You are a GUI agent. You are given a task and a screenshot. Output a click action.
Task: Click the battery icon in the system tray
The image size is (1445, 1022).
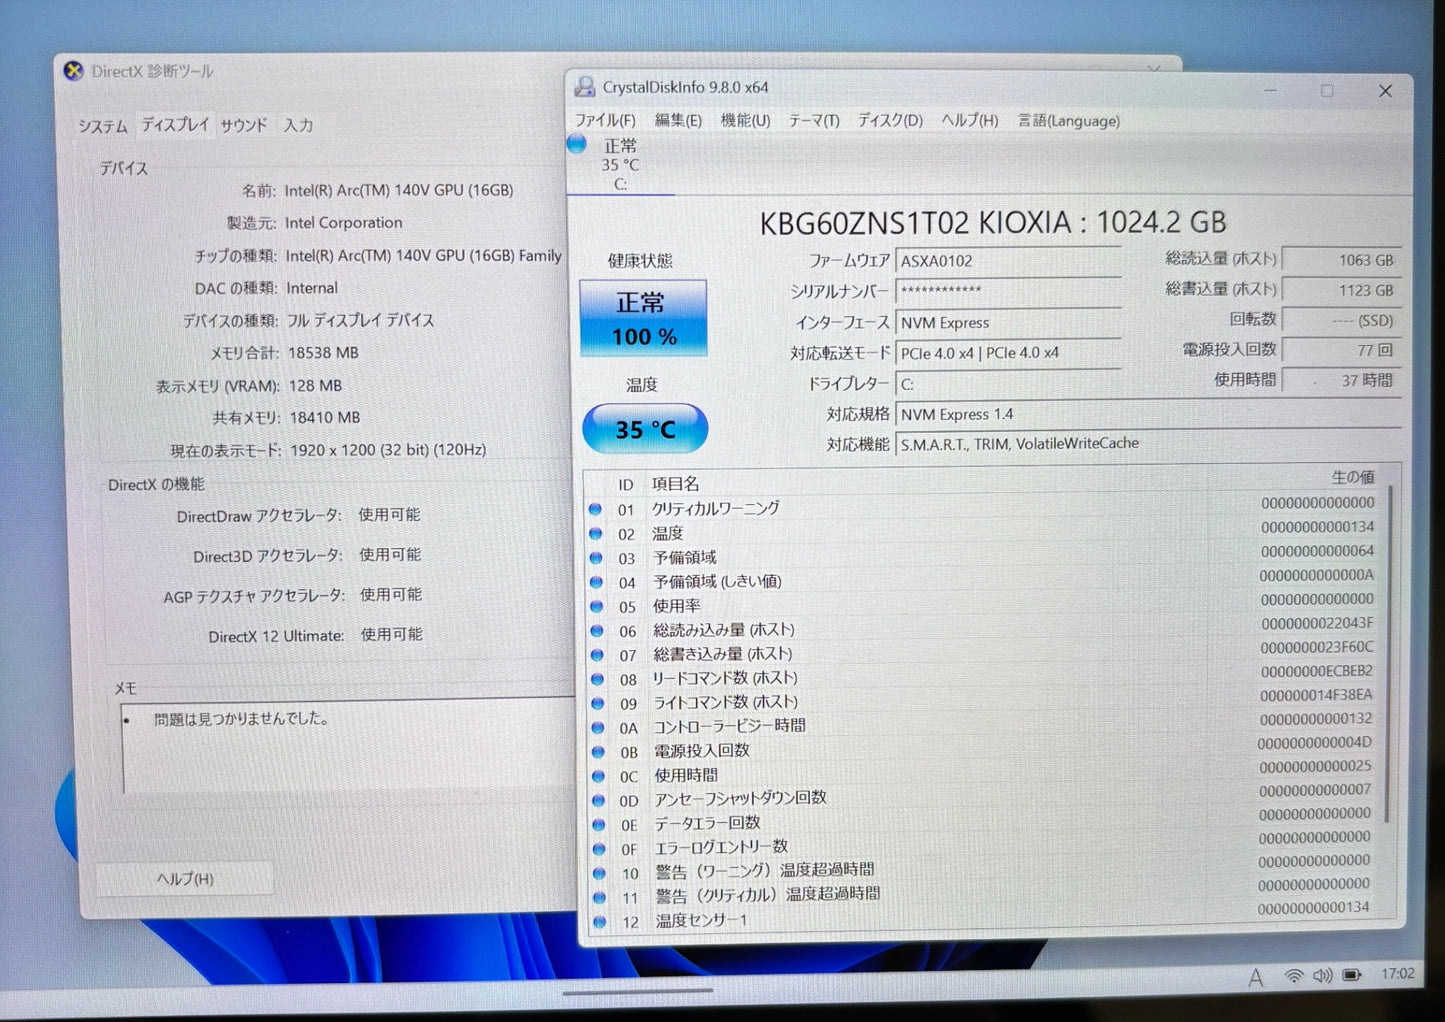1352,975
